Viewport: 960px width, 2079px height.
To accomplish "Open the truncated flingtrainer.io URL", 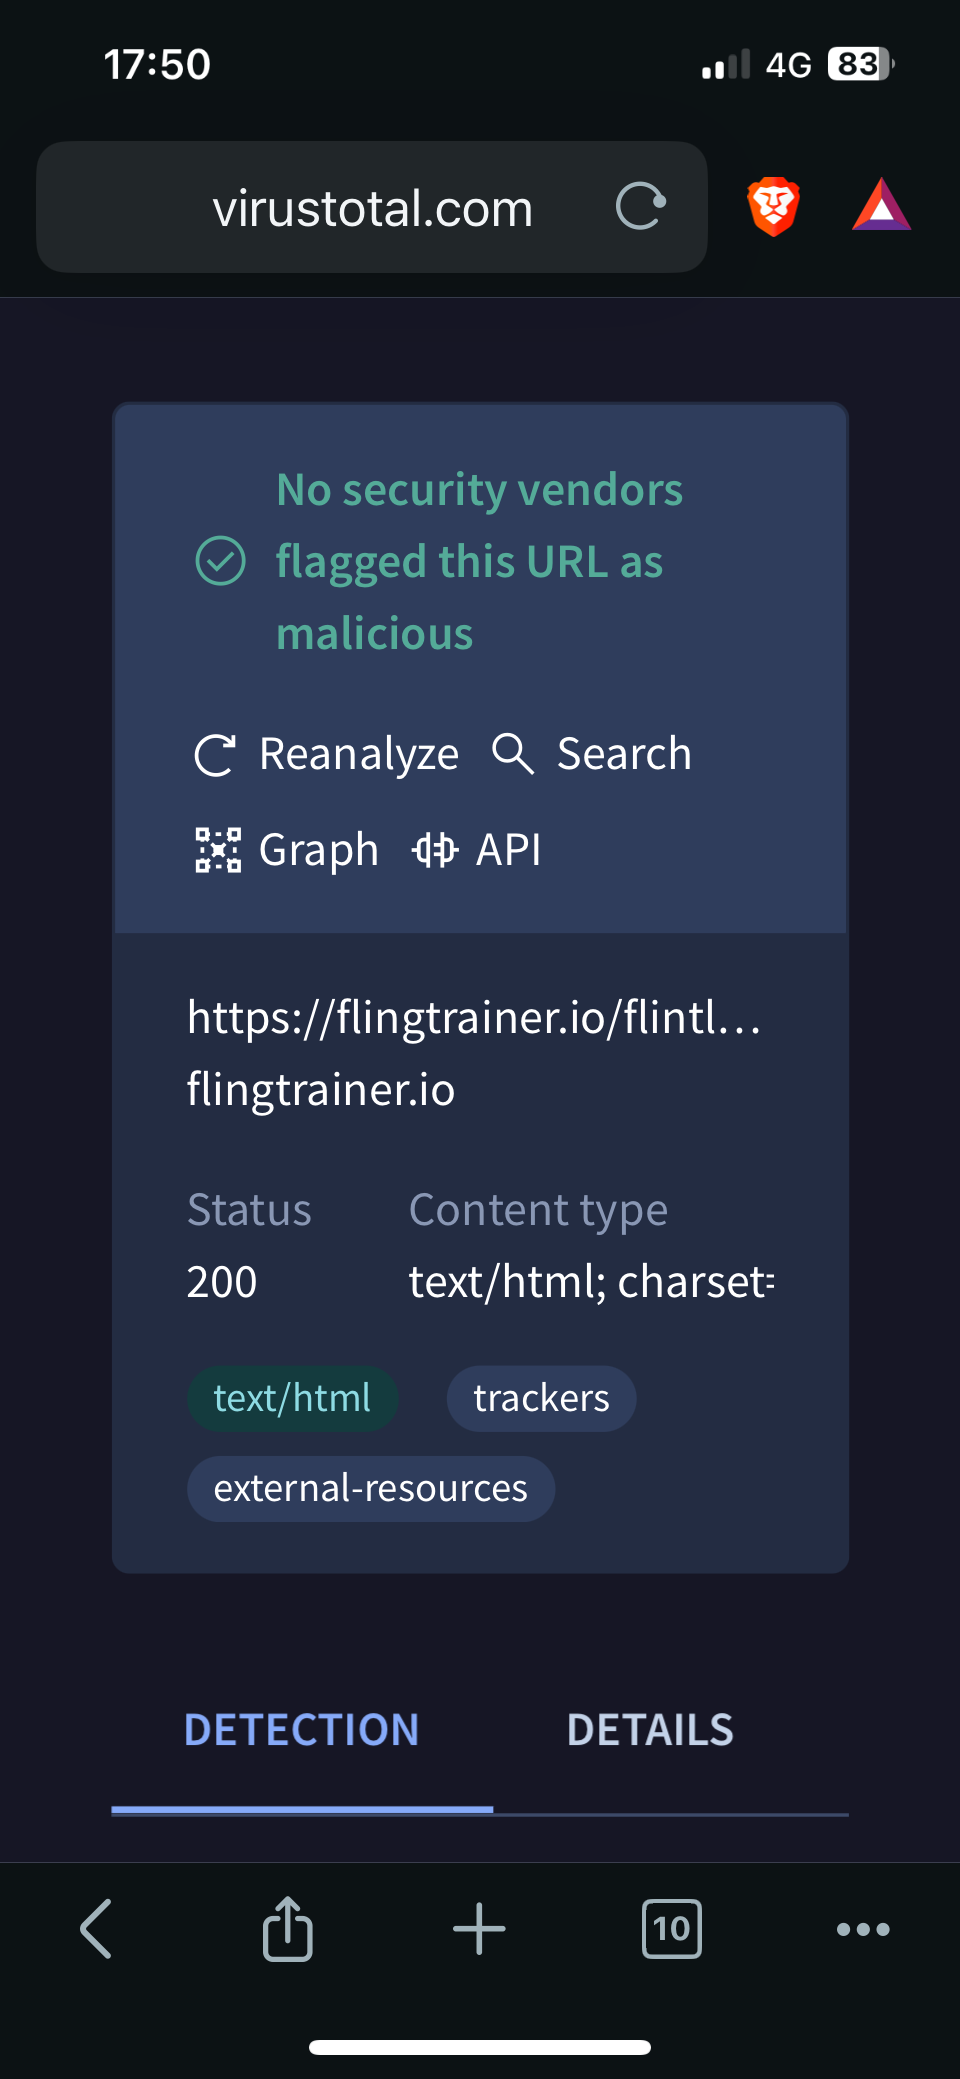I will [x=474, y=1017].
